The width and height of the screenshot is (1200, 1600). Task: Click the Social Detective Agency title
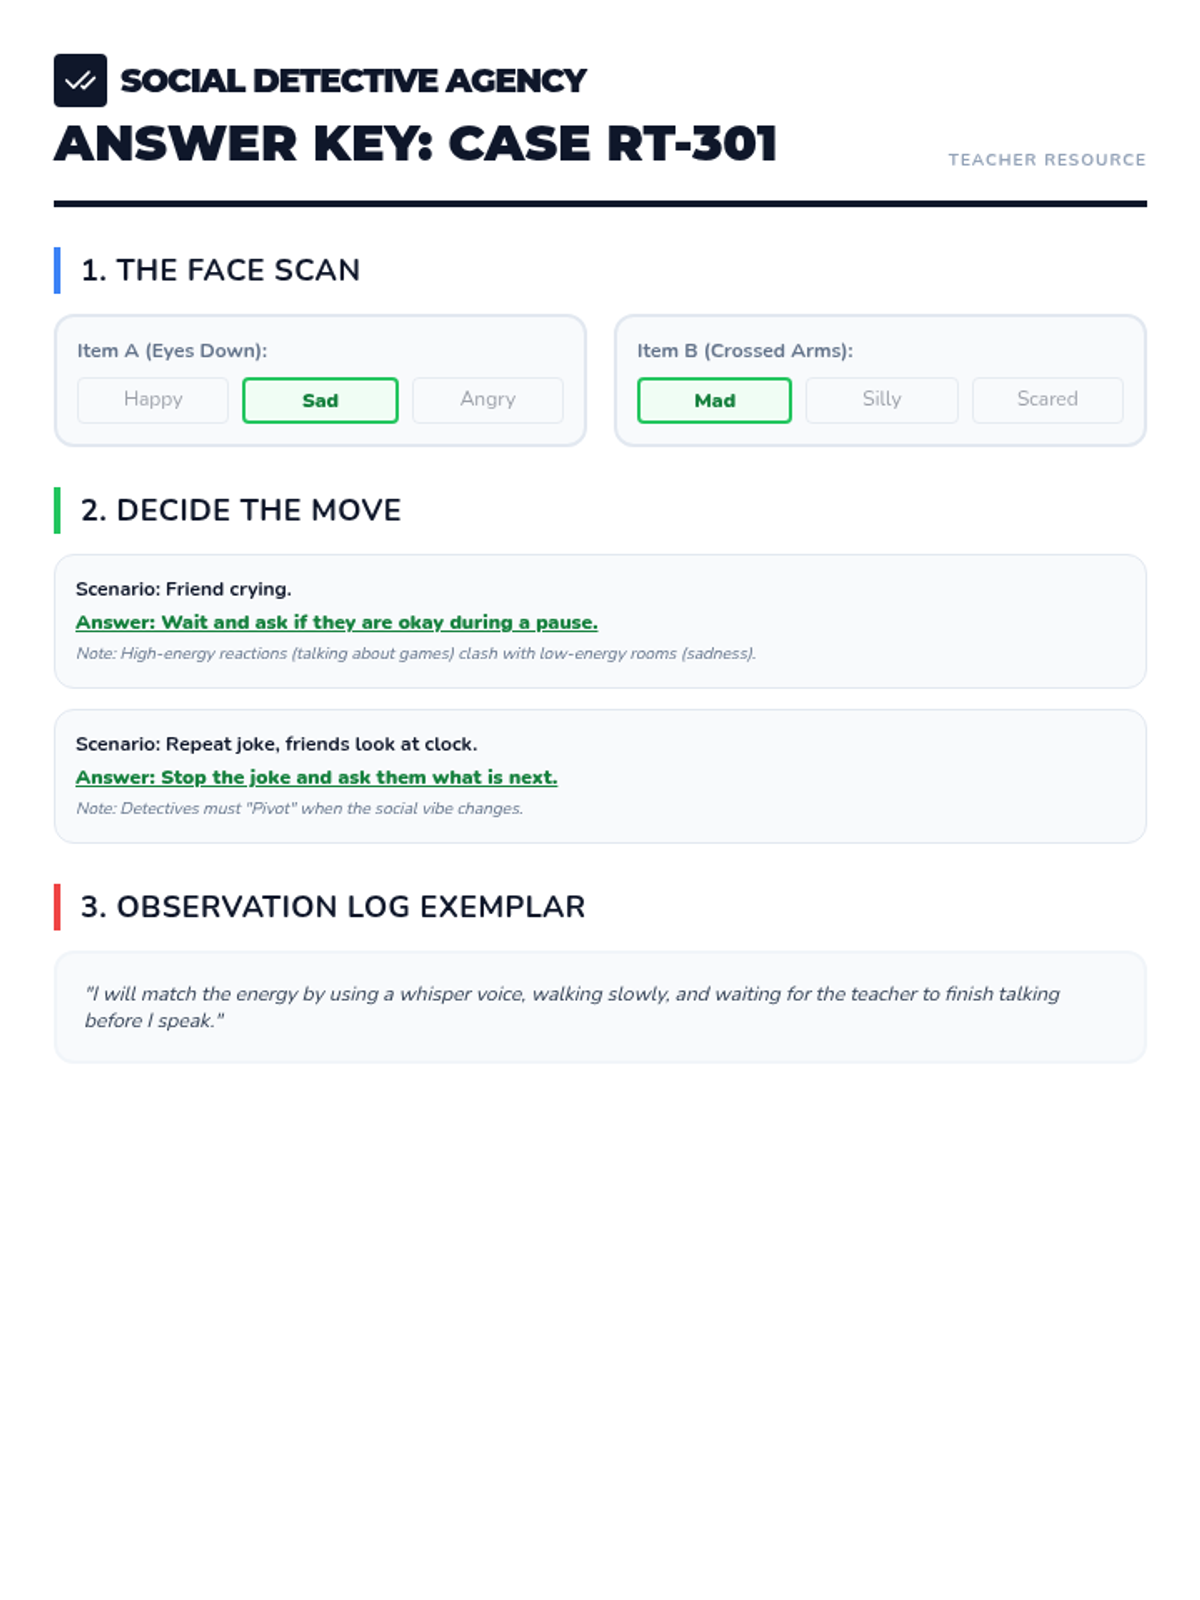[x=353, y=80]
